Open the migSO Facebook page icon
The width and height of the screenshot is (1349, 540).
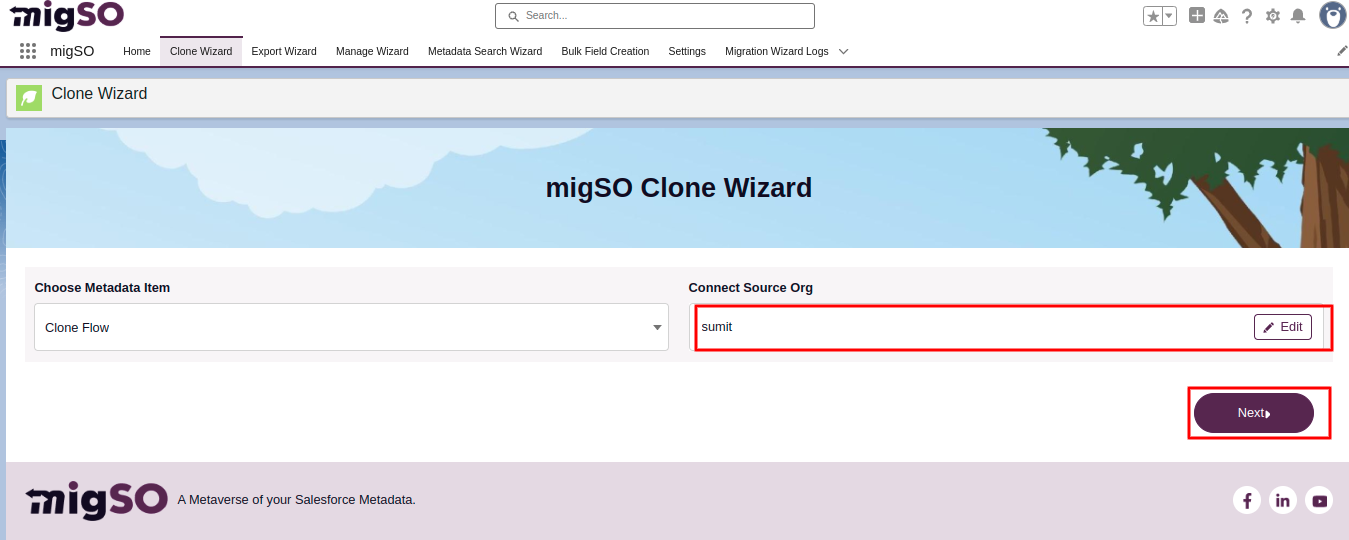(1247, 500)
